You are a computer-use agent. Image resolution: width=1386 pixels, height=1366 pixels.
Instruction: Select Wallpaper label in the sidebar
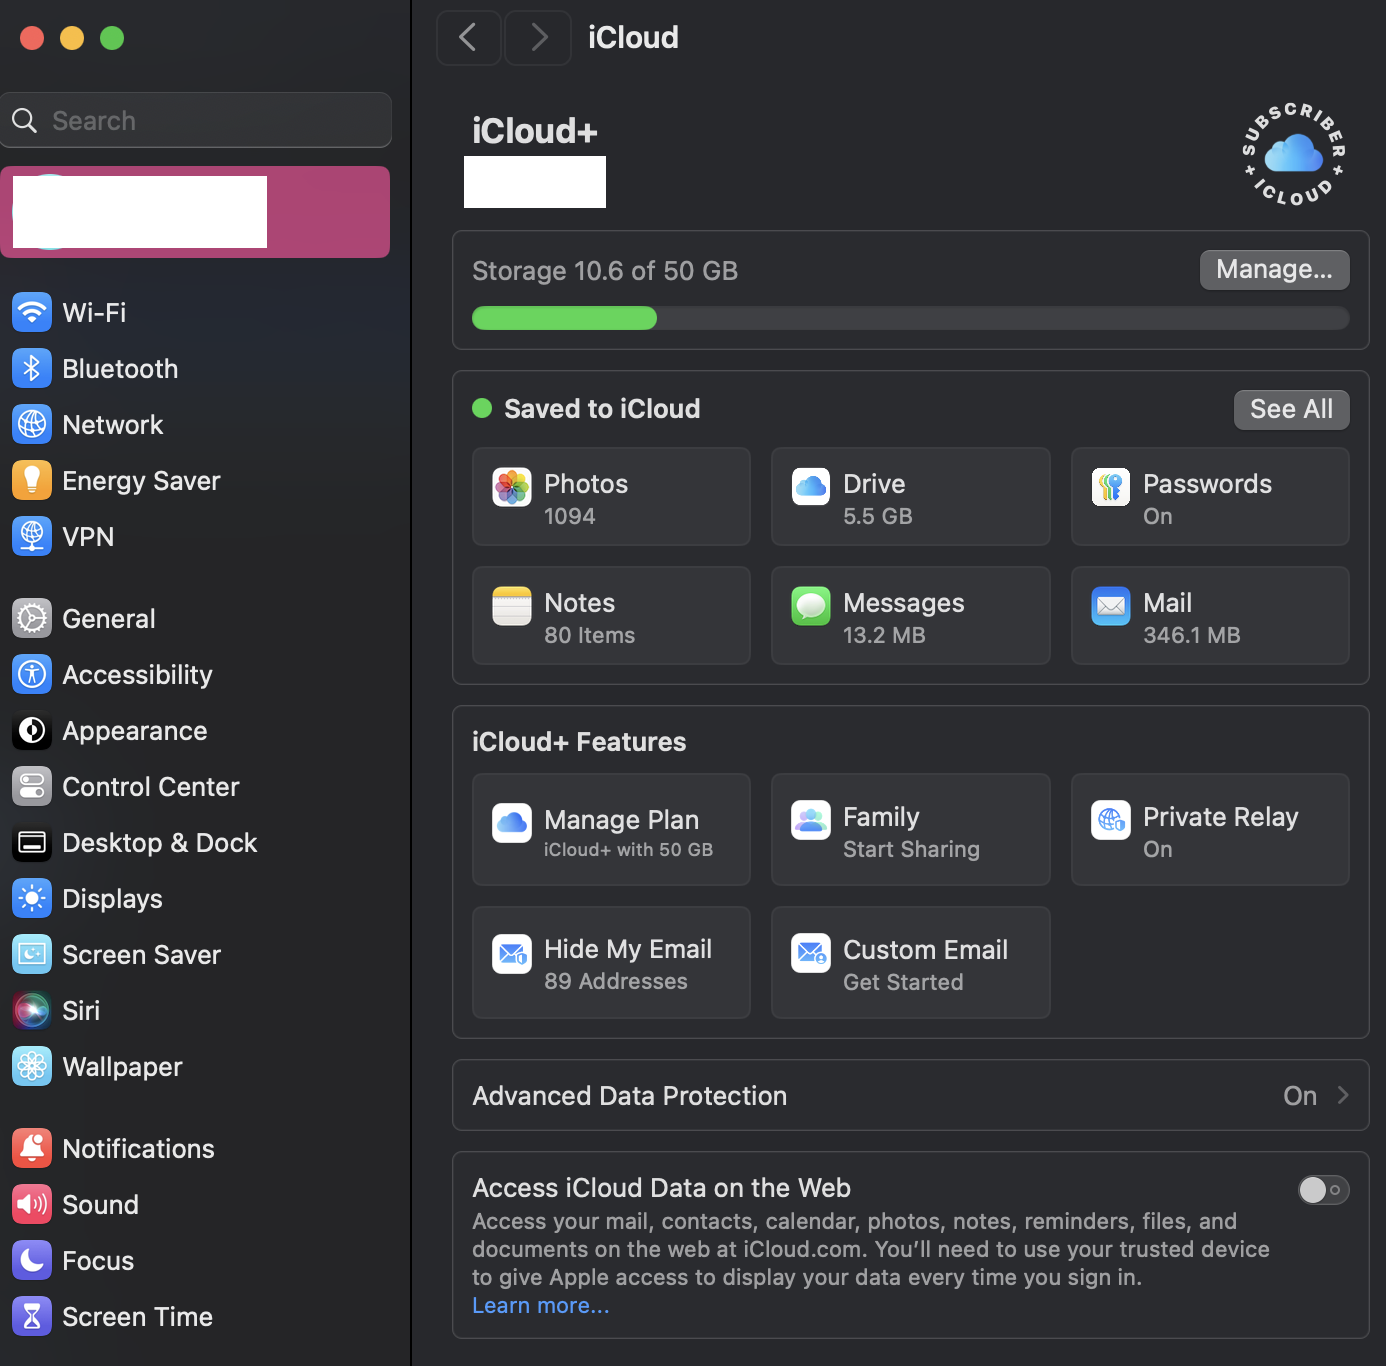[x=122, y=1067]
